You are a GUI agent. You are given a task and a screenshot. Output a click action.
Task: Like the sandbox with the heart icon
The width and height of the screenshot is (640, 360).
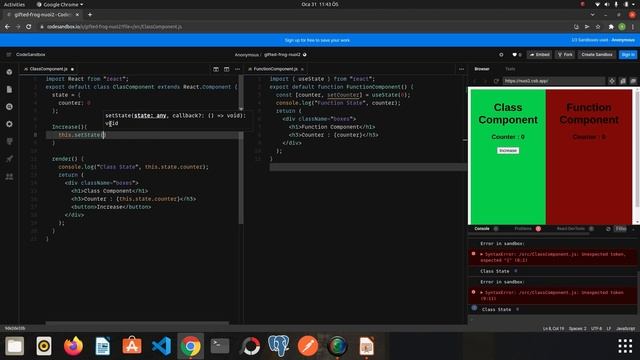point(515,55)
